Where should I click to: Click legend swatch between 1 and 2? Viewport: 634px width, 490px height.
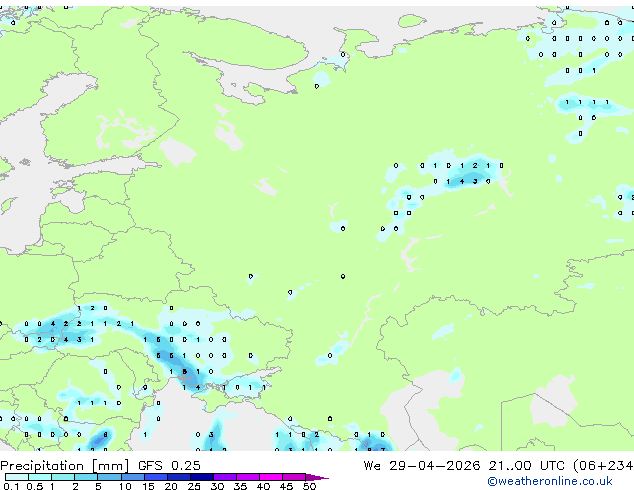[x=63, y=477]
